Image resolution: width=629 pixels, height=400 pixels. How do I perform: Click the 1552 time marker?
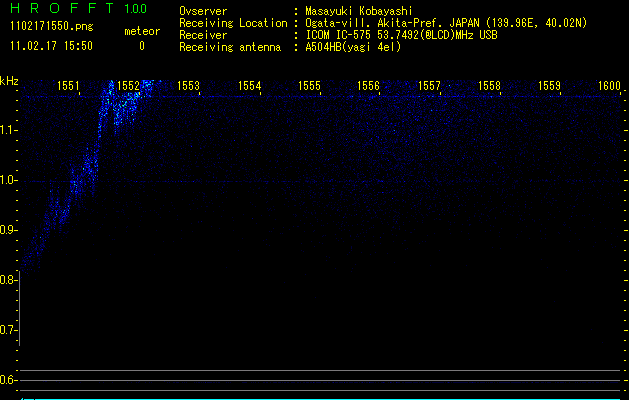pyautogui.click(x=128, y=85)
